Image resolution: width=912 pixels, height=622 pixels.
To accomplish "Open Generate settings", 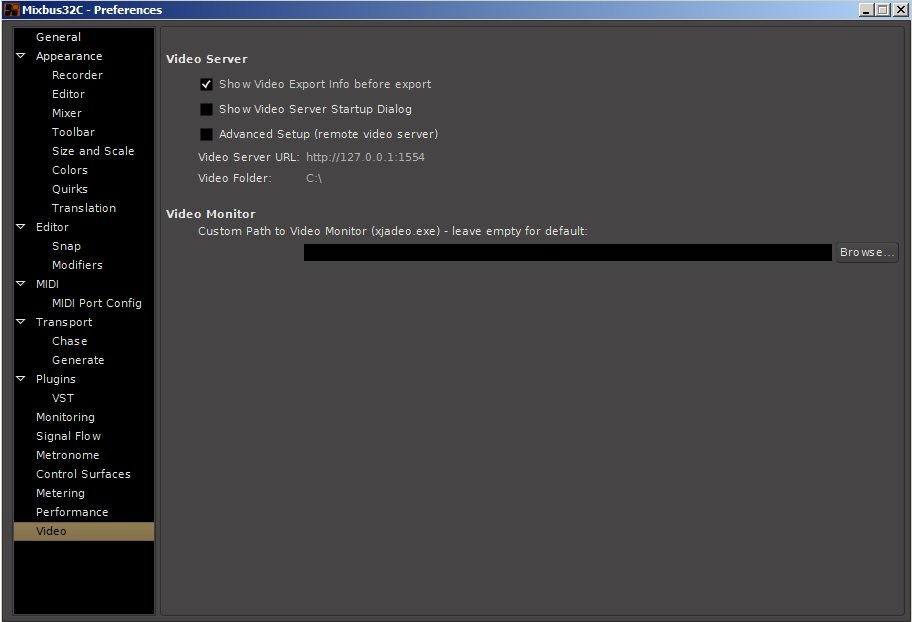I will coord(77,360).
